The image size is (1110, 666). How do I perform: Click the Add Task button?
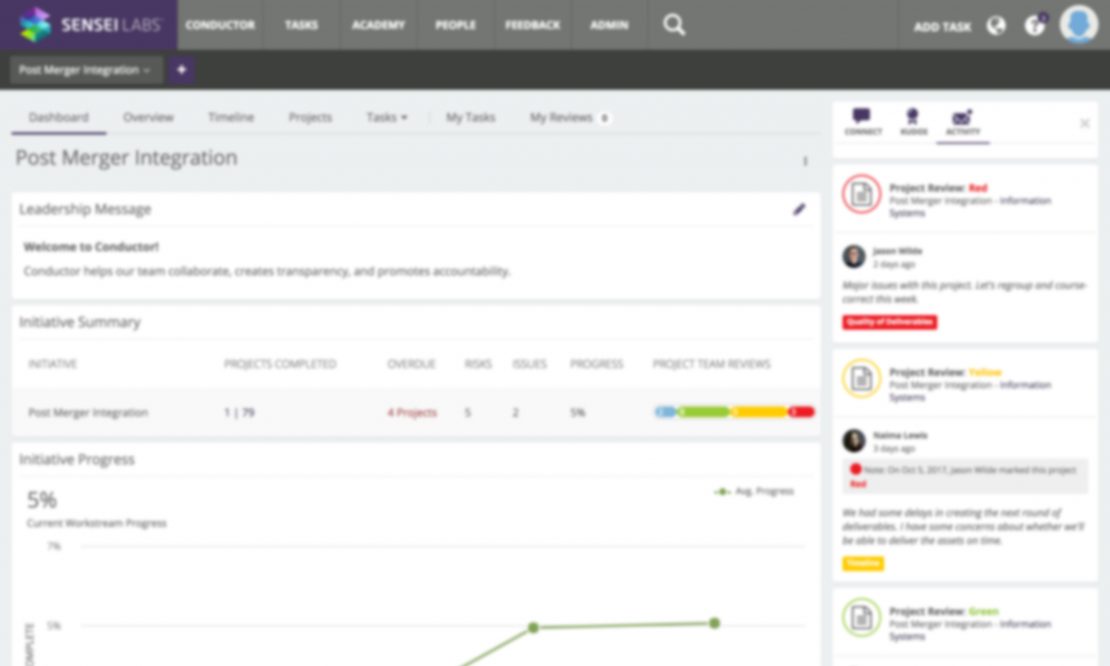[x=942, y=27]
